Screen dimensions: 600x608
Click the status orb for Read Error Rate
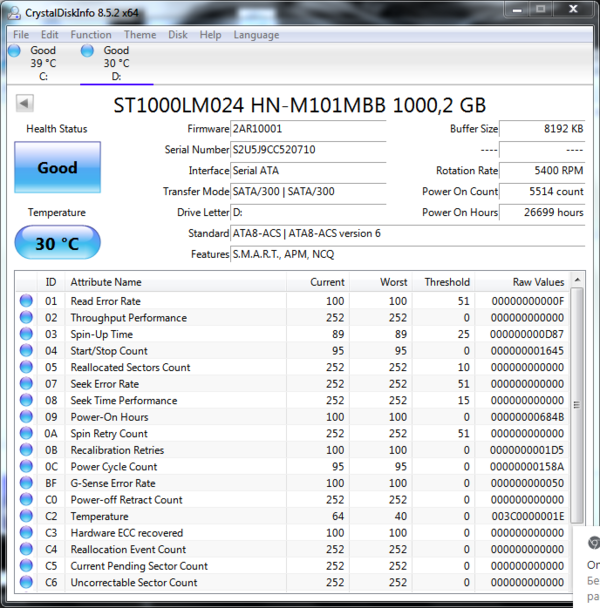(x=26, y=301)
